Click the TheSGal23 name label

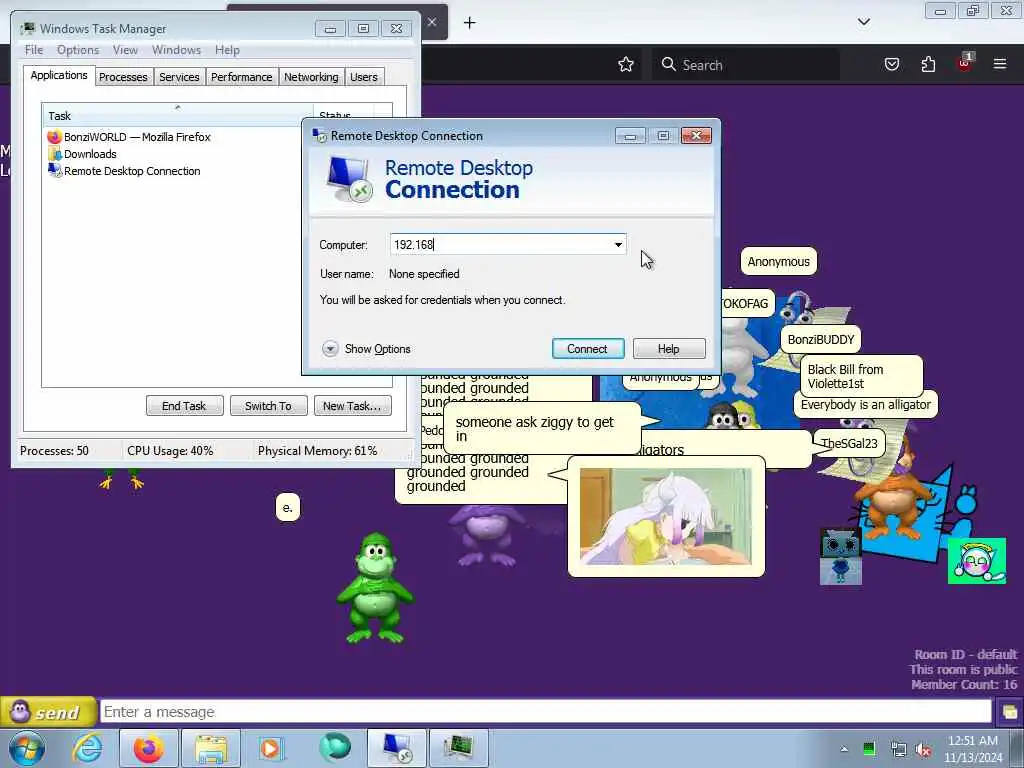849,443
